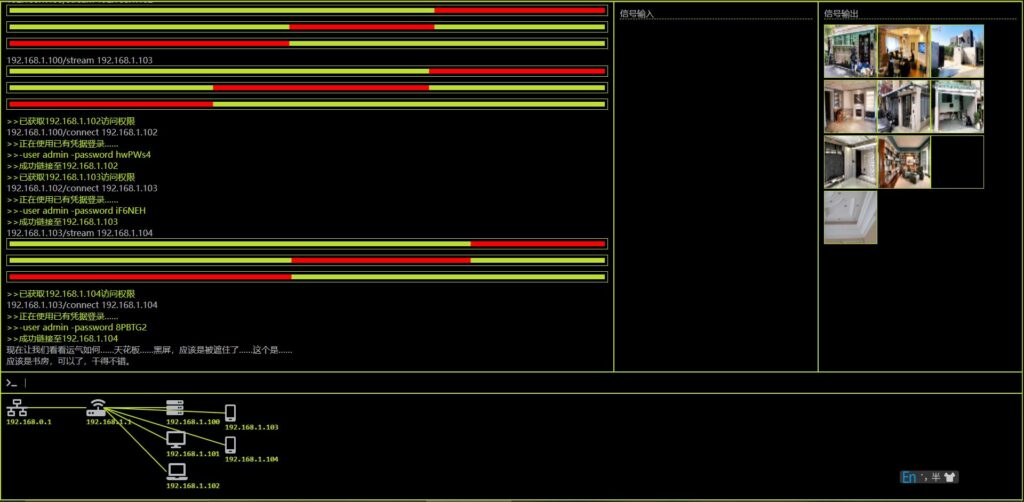1024x502 pixels.
Task: Click the phone icon at 192.168.1.104
Action: [230, 445]
